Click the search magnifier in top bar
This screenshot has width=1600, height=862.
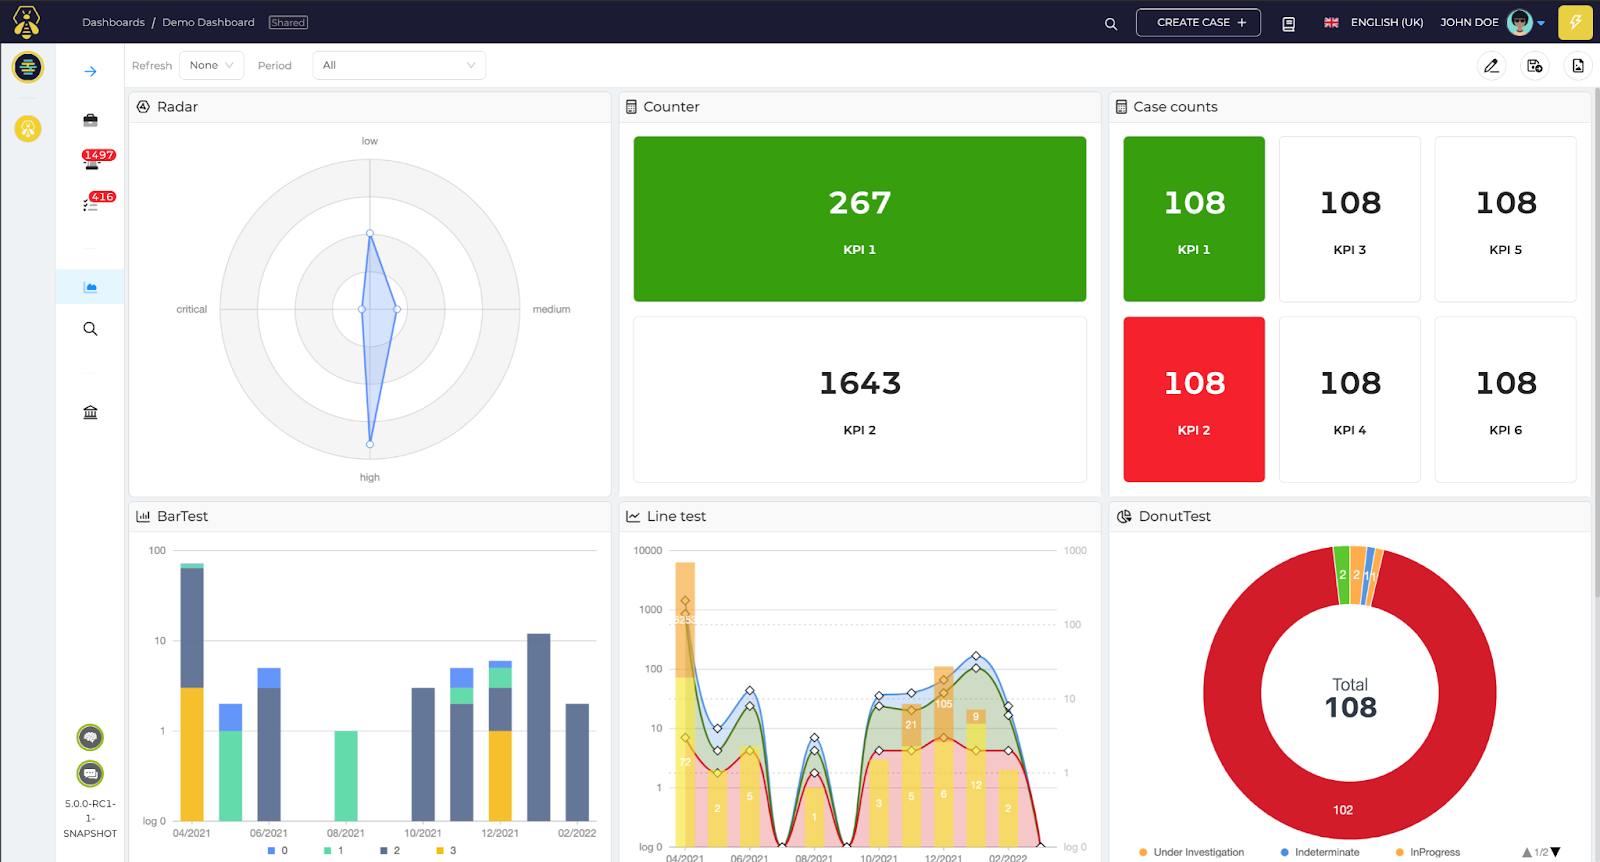click(x=1110, y=23)
